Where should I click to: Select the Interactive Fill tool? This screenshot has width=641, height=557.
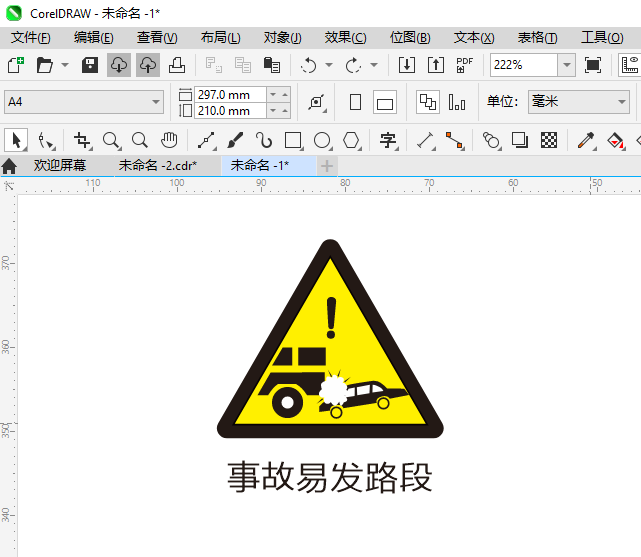tap(615, 141)
